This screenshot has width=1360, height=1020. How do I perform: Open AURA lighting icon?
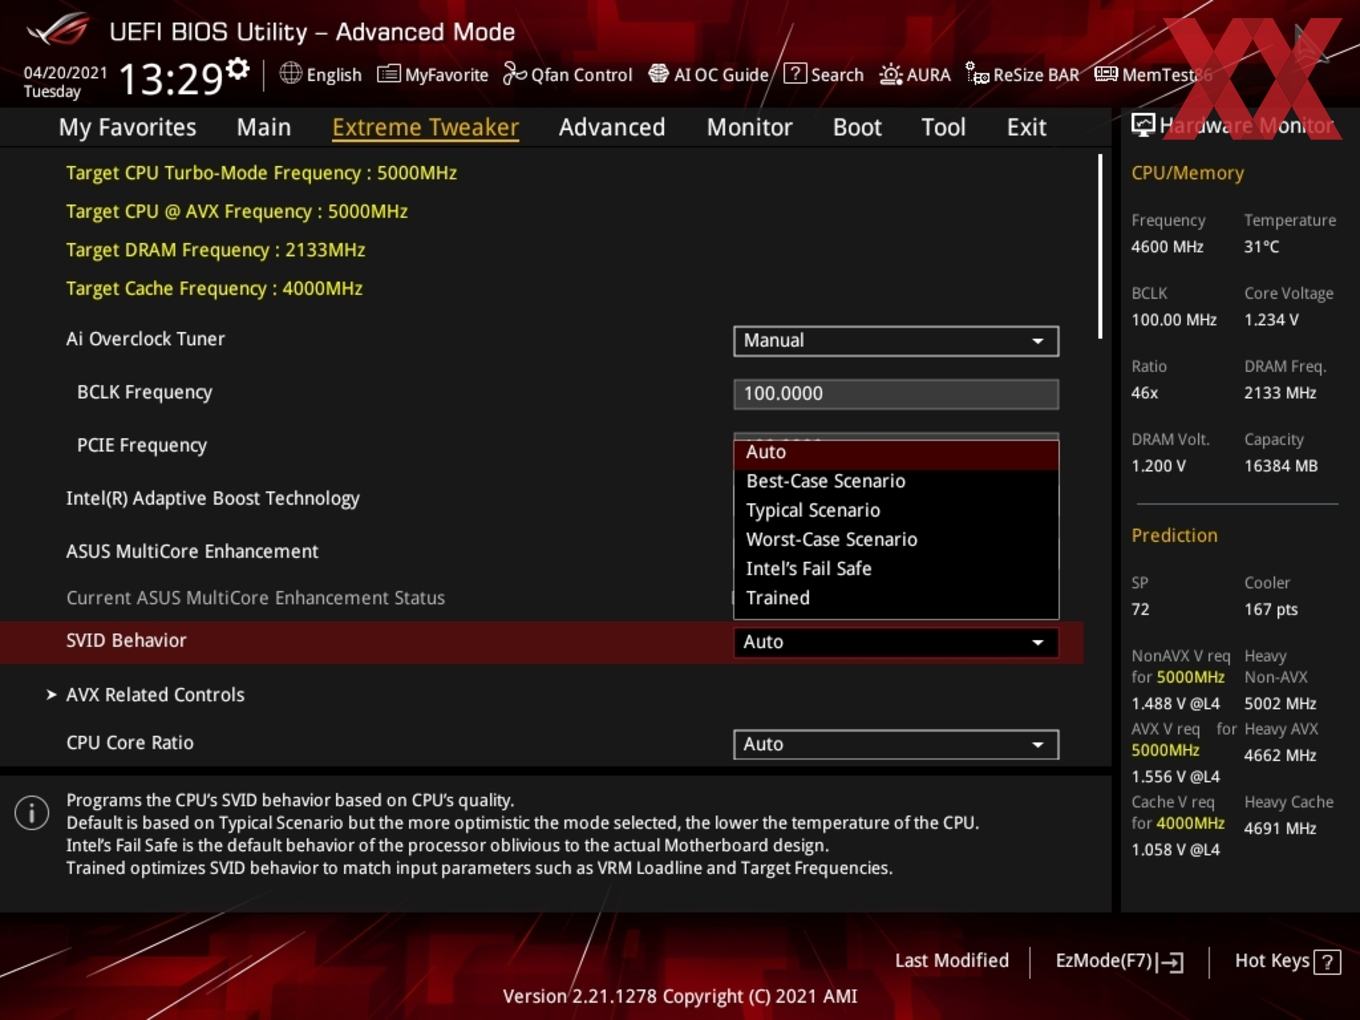890,74
